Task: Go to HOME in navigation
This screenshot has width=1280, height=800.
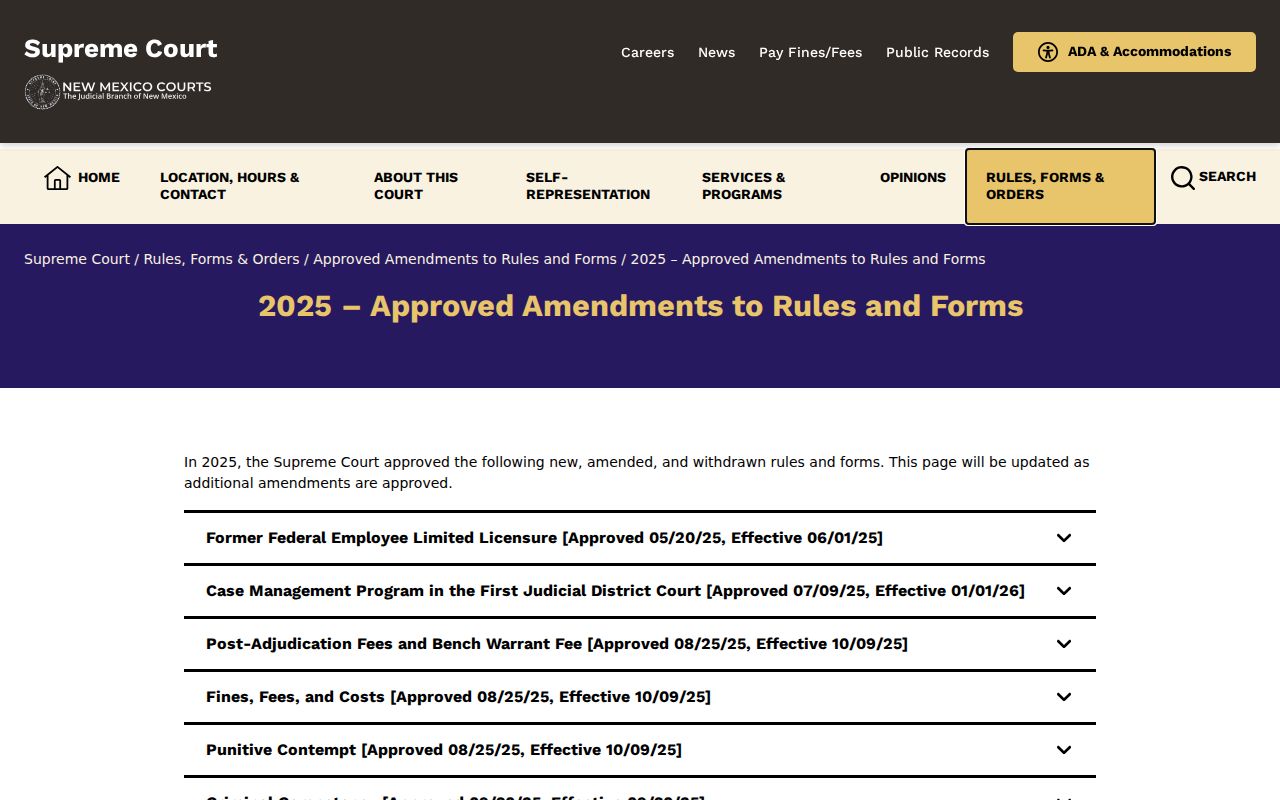Action: [99, 177]
